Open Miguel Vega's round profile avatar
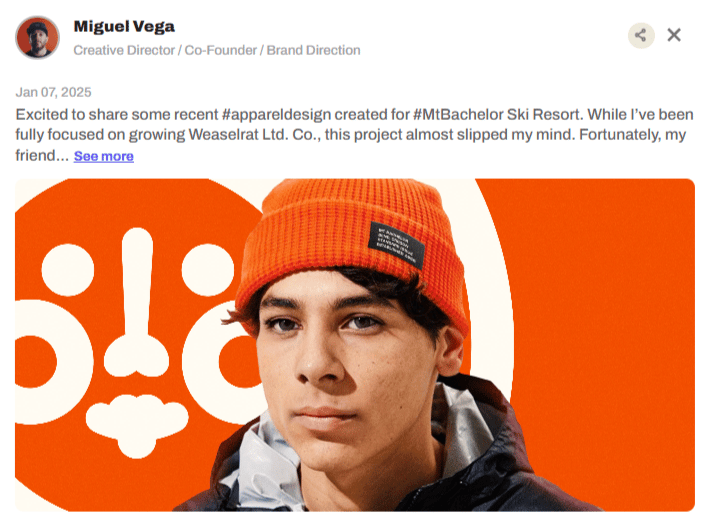Viewport: 707px width, 527px height. 37,38
